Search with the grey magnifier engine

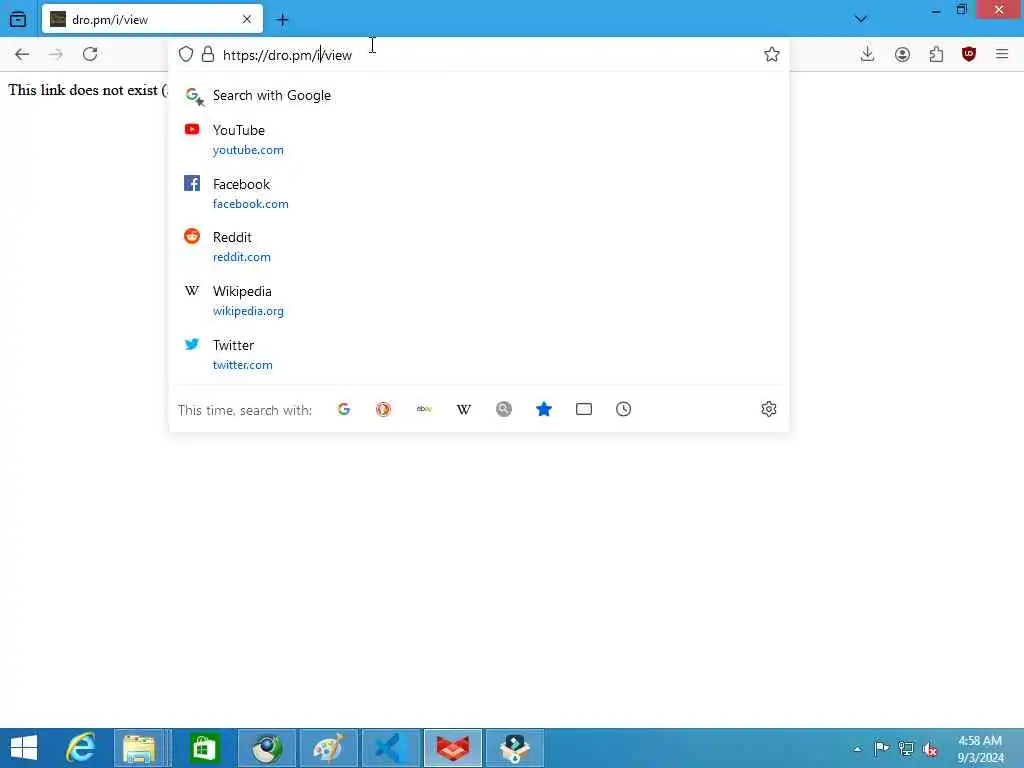click(x=504, y=409)
